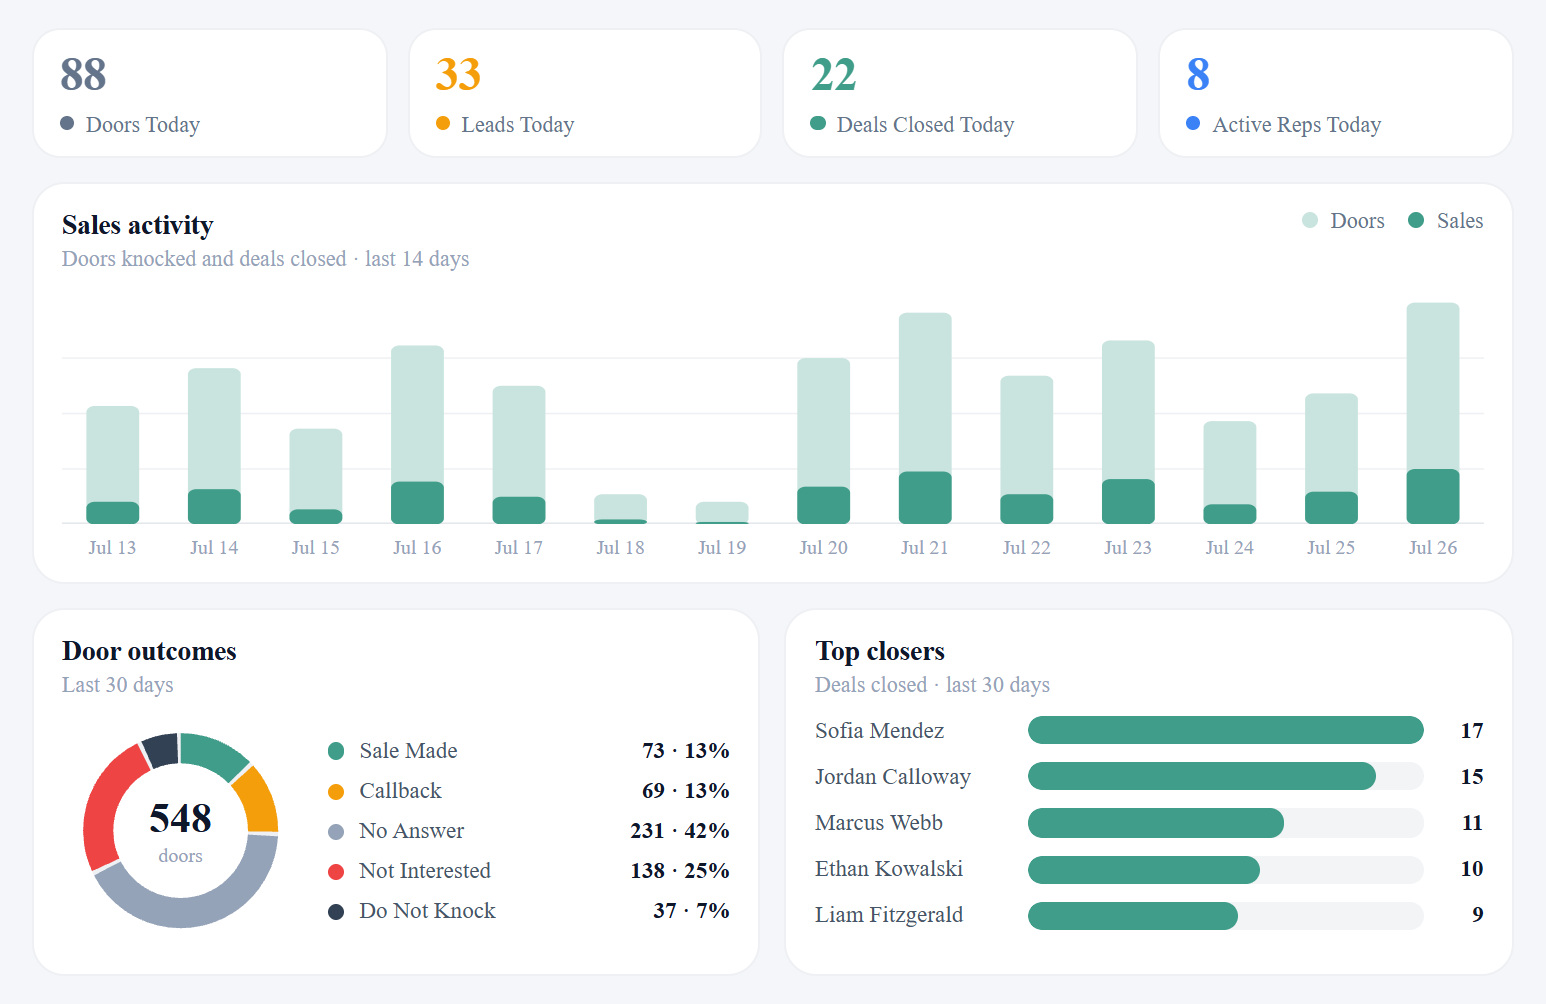The width and height of the screenshot is (1546, 1004).
Task: Click the Deals Closed Today value 22
Action: pos(834,75)
